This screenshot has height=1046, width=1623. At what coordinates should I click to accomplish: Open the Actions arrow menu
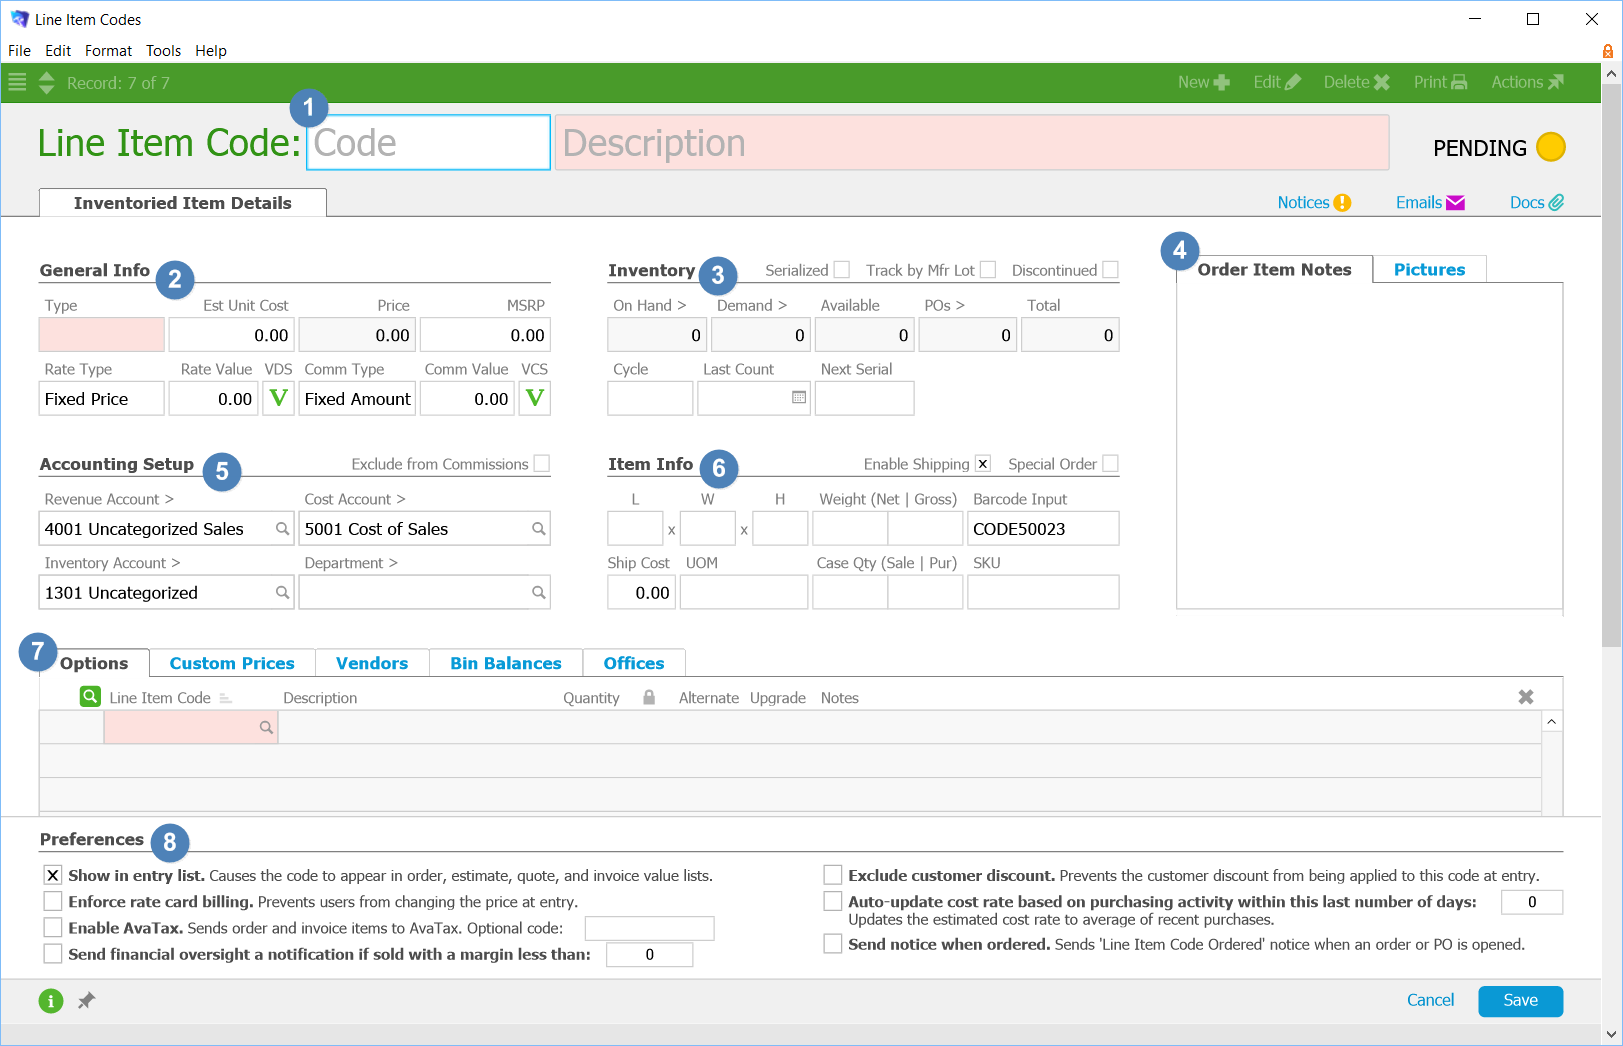click(1527, 82)
